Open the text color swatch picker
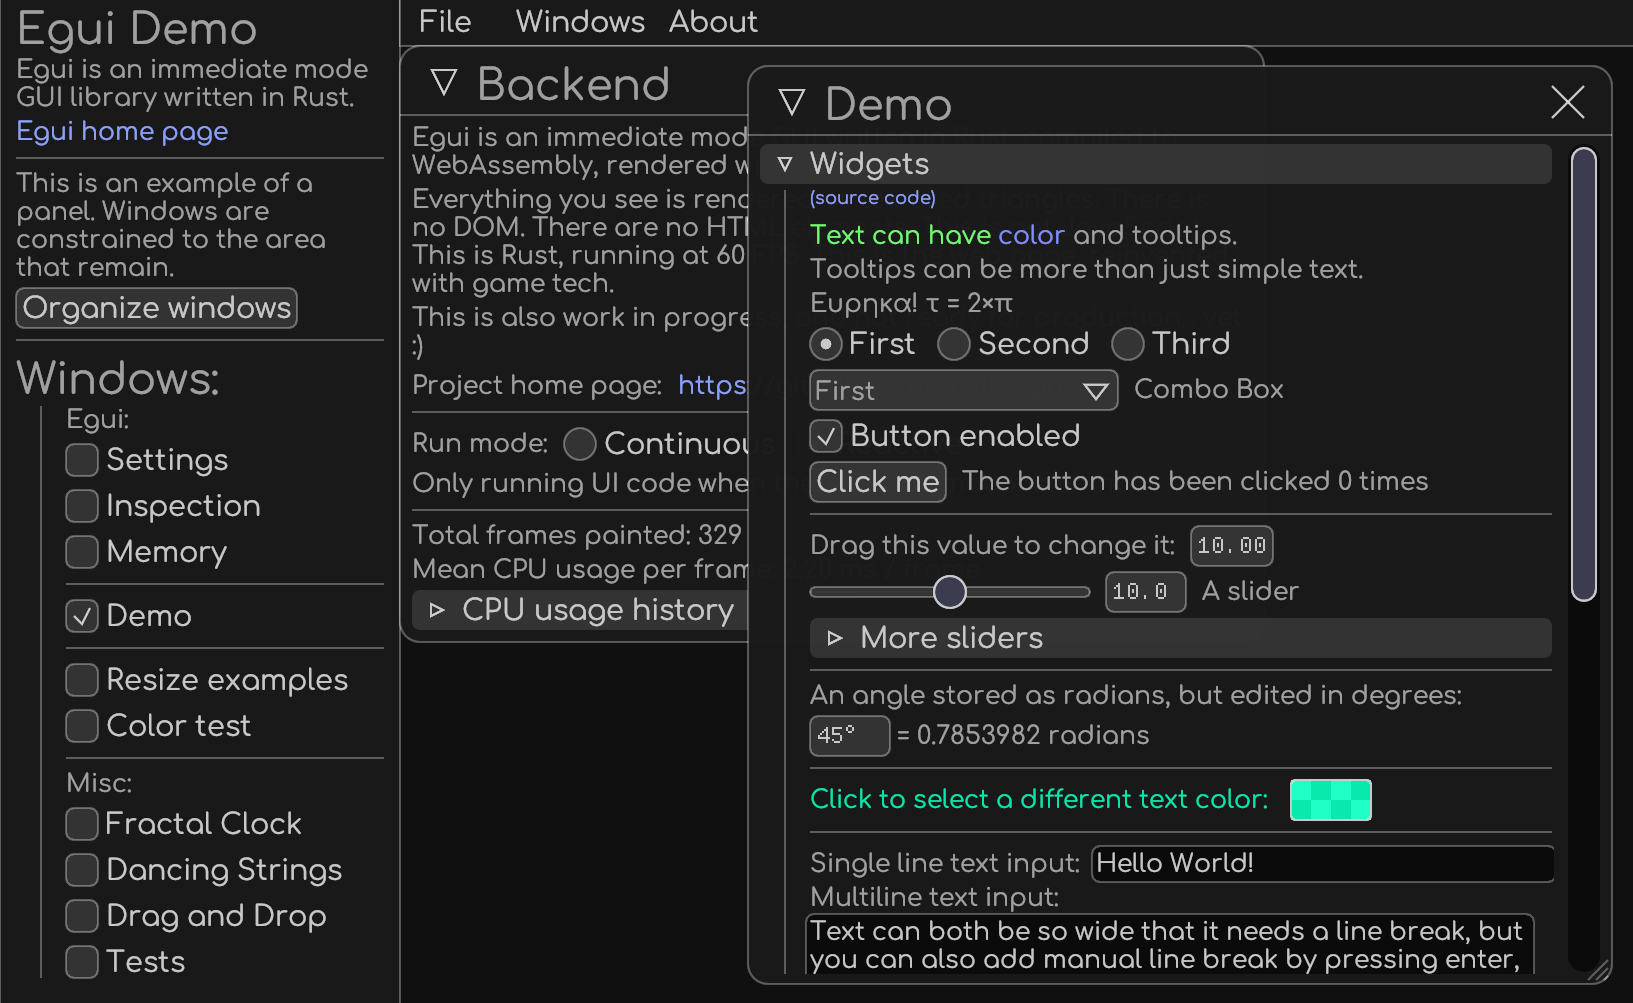 click(x=1331, y=800)
